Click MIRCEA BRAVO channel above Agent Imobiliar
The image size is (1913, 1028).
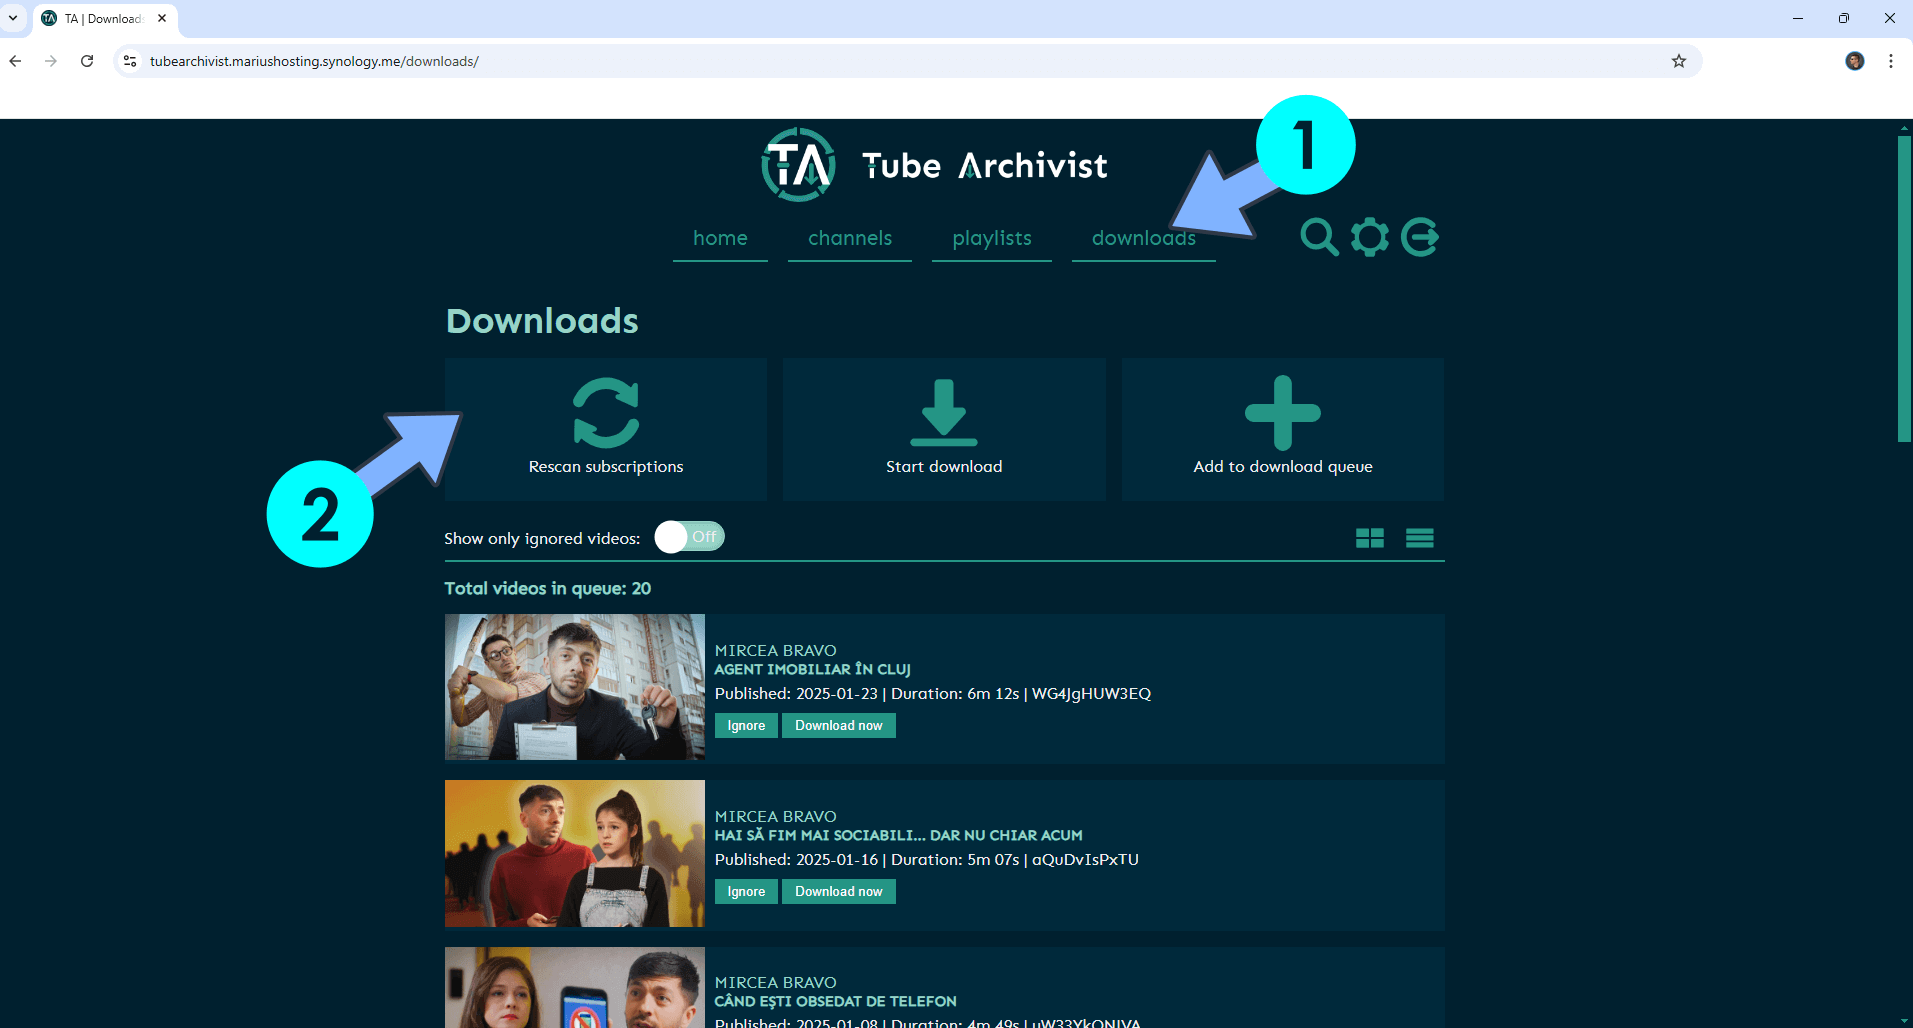(x=776, y=651)
